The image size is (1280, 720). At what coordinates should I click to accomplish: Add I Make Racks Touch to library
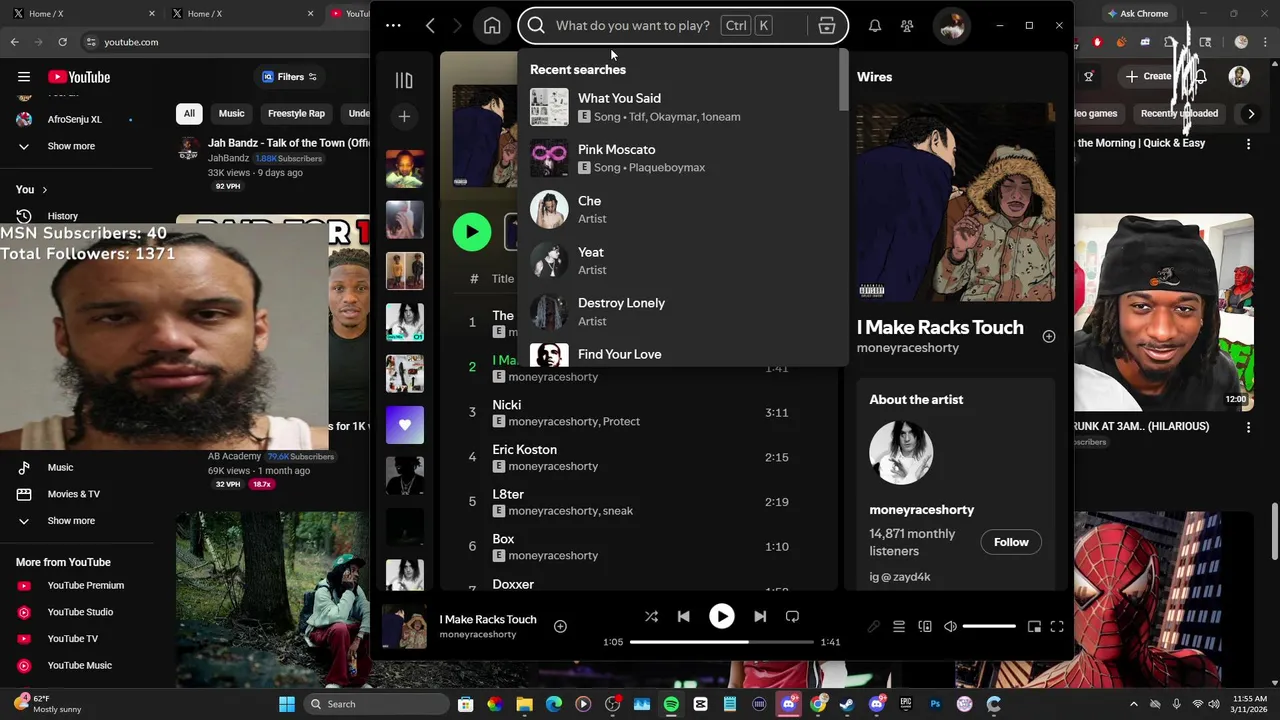1049,337
